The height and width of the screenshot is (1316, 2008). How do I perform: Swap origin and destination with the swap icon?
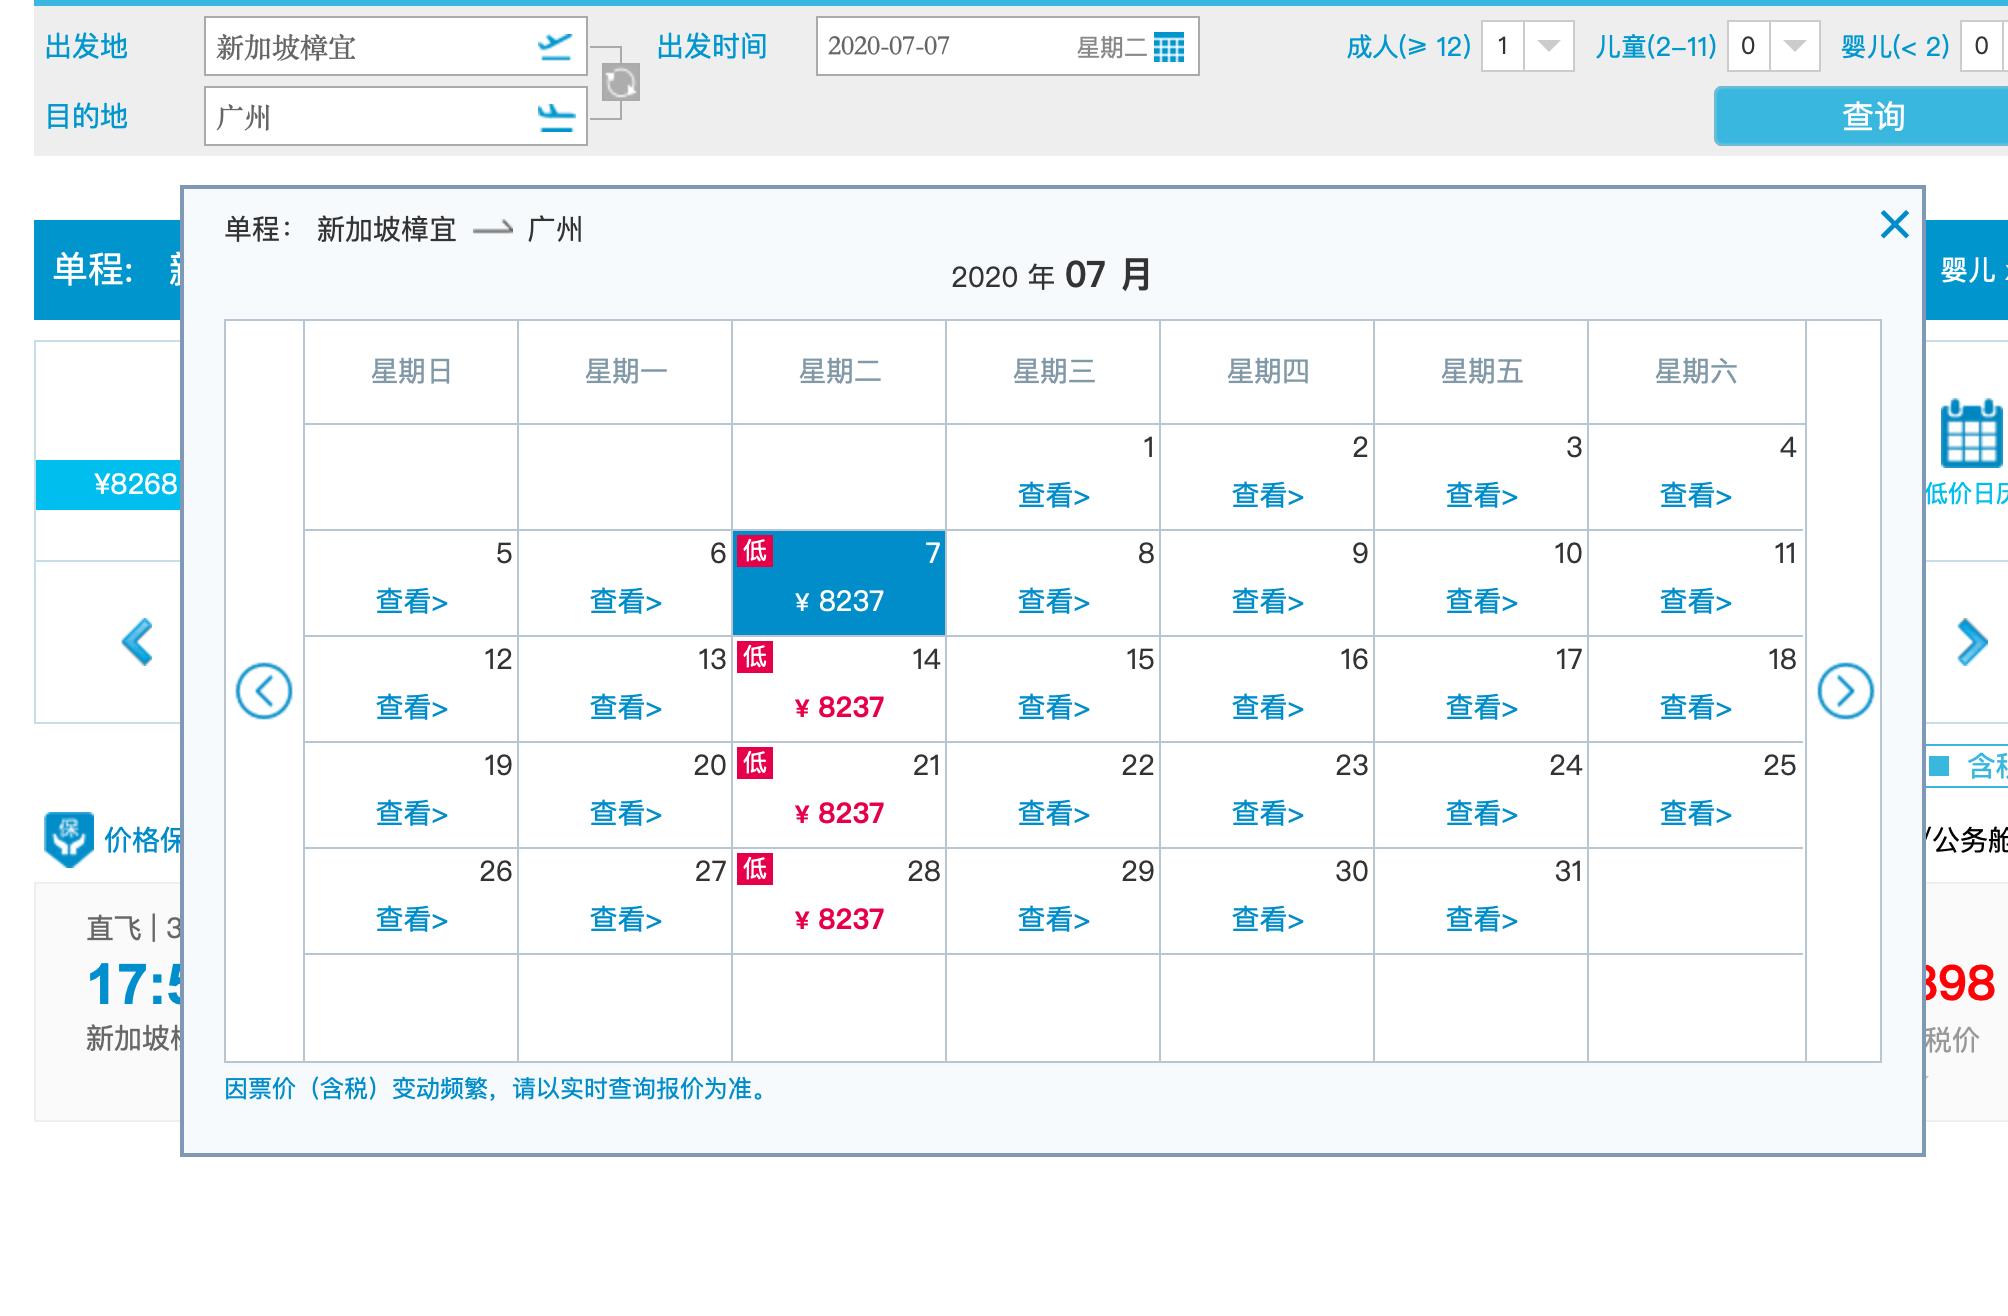click(x=620, y=82)
